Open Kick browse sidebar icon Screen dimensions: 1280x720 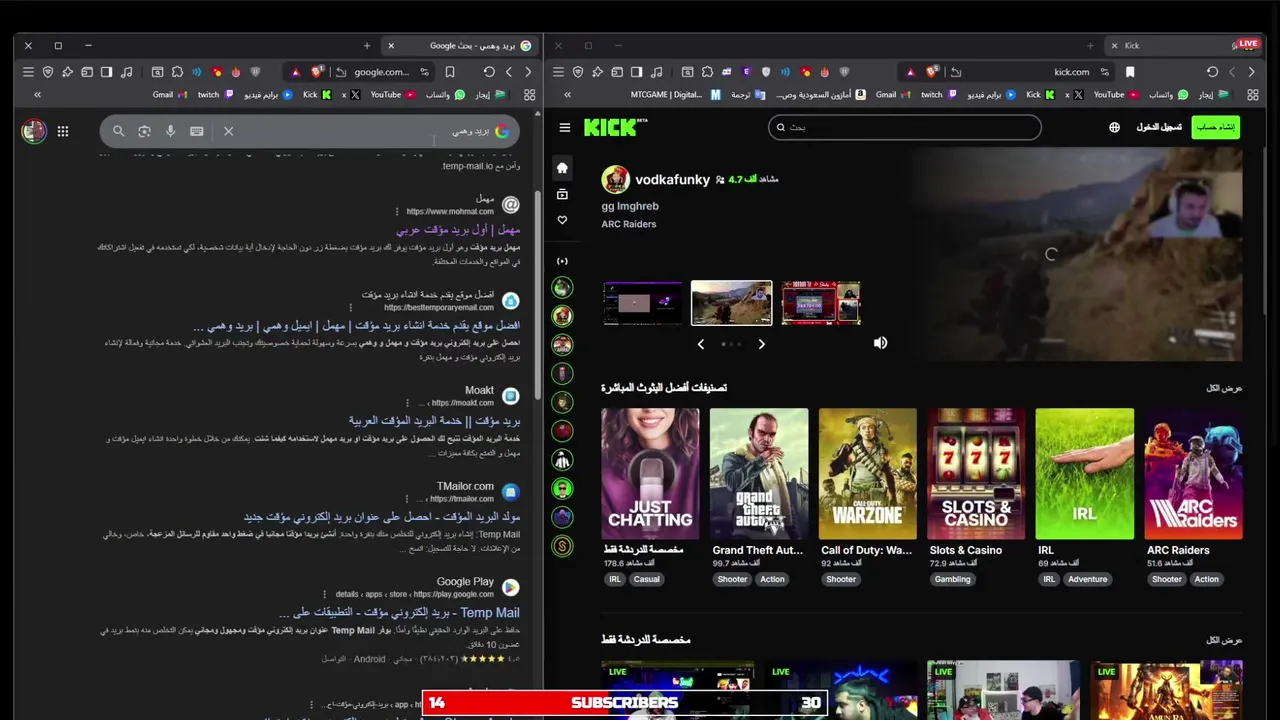pos(562,194)
